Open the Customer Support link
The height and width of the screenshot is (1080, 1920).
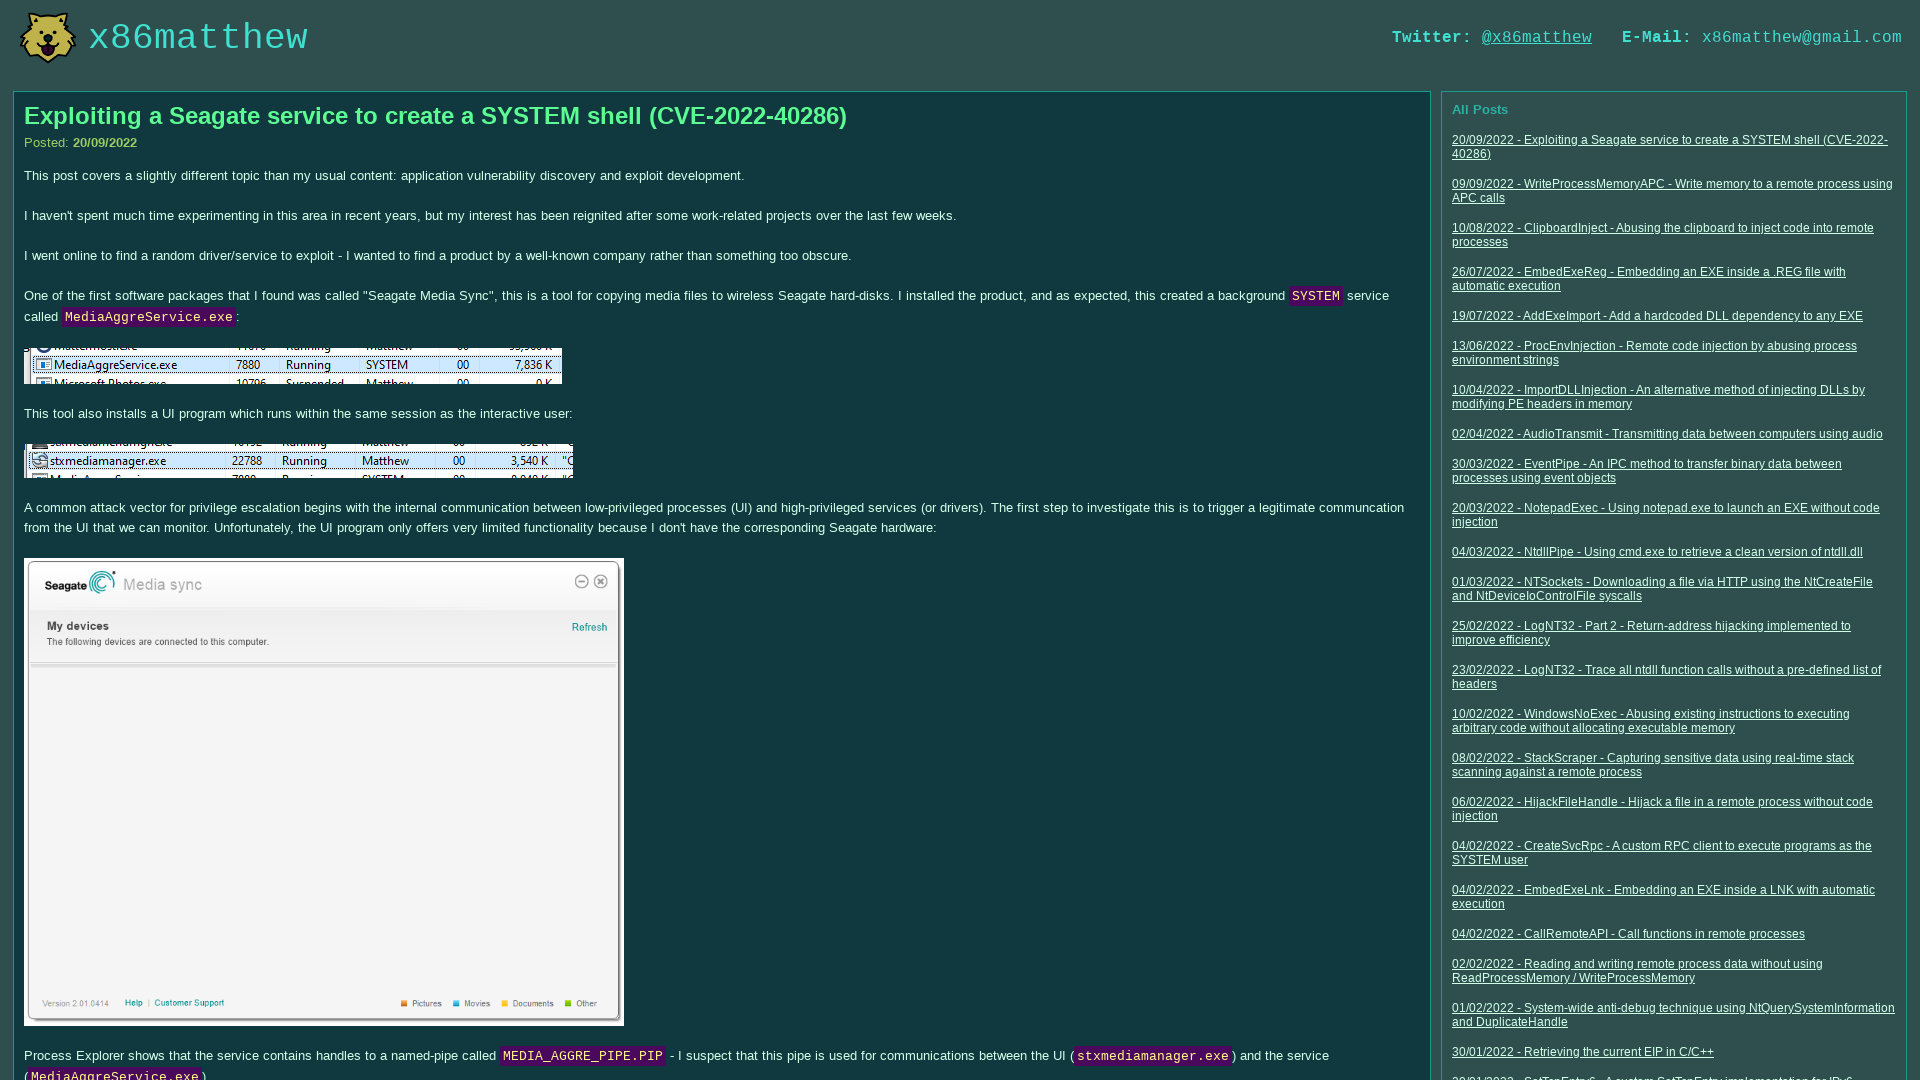point(189,1002)
